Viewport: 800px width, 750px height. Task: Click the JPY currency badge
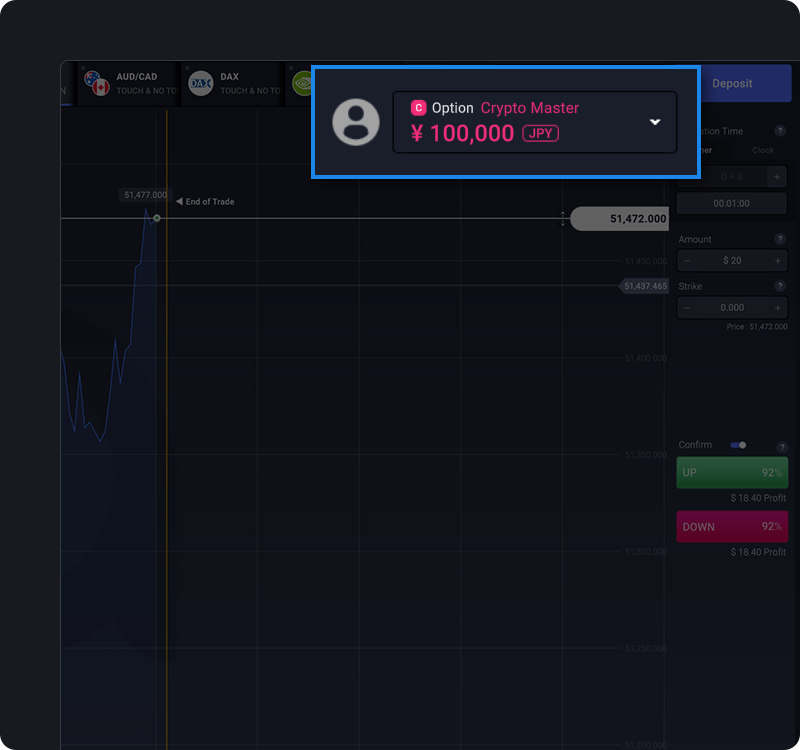tap(540, 133)
